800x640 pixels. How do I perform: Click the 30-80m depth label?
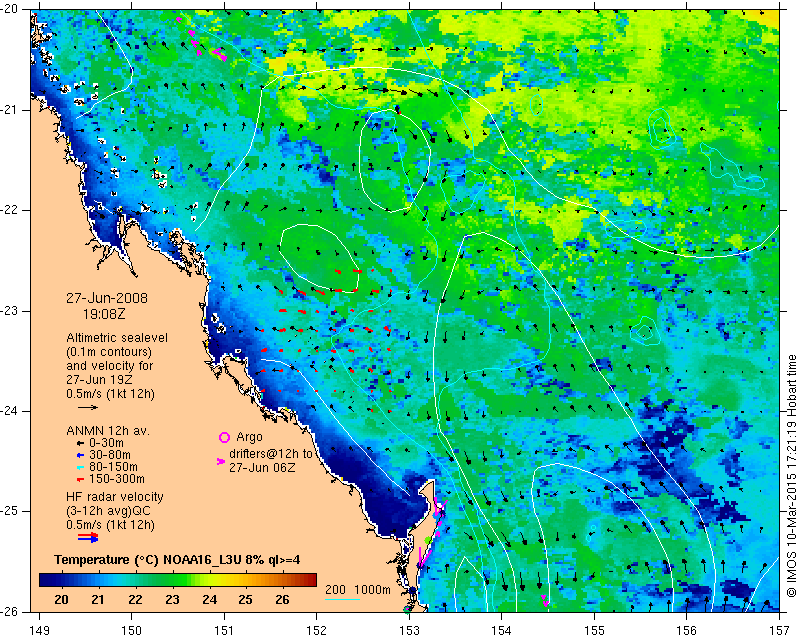click(x=110, y=455)
